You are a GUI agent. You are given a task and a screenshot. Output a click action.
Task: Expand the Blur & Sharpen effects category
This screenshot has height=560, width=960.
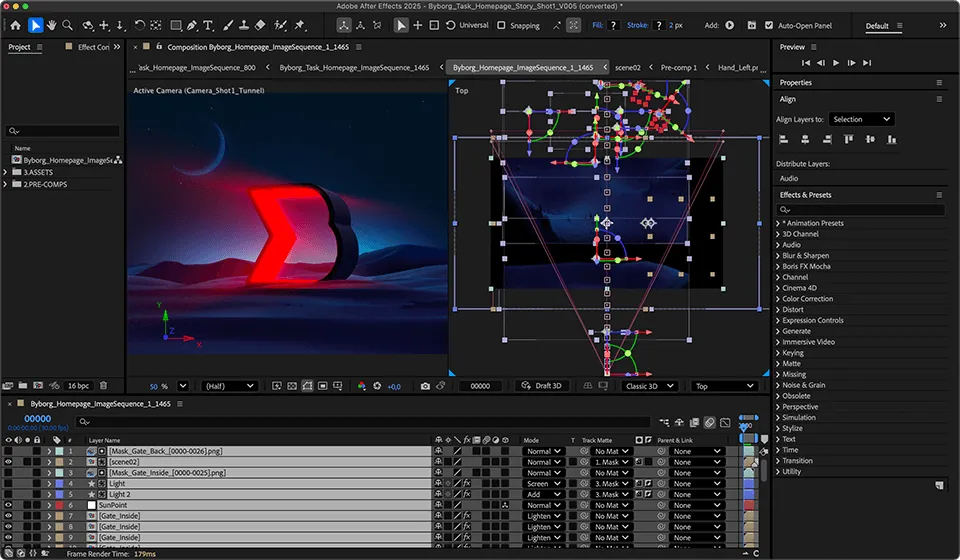click(805, 255)
